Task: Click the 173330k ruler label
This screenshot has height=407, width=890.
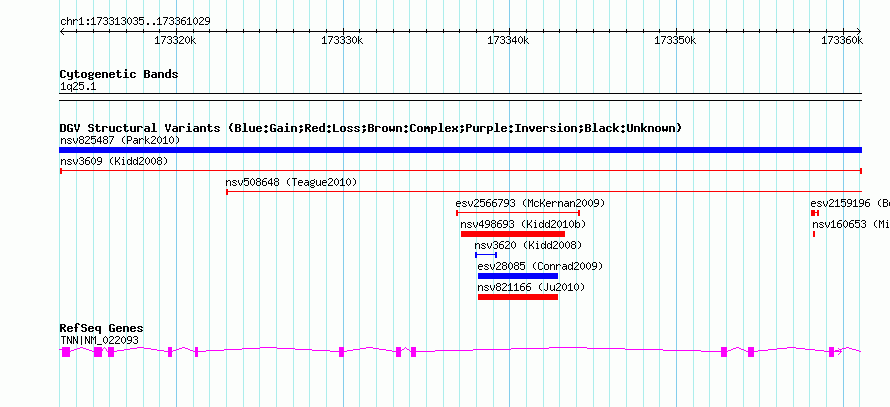Action: coord(342,40)
